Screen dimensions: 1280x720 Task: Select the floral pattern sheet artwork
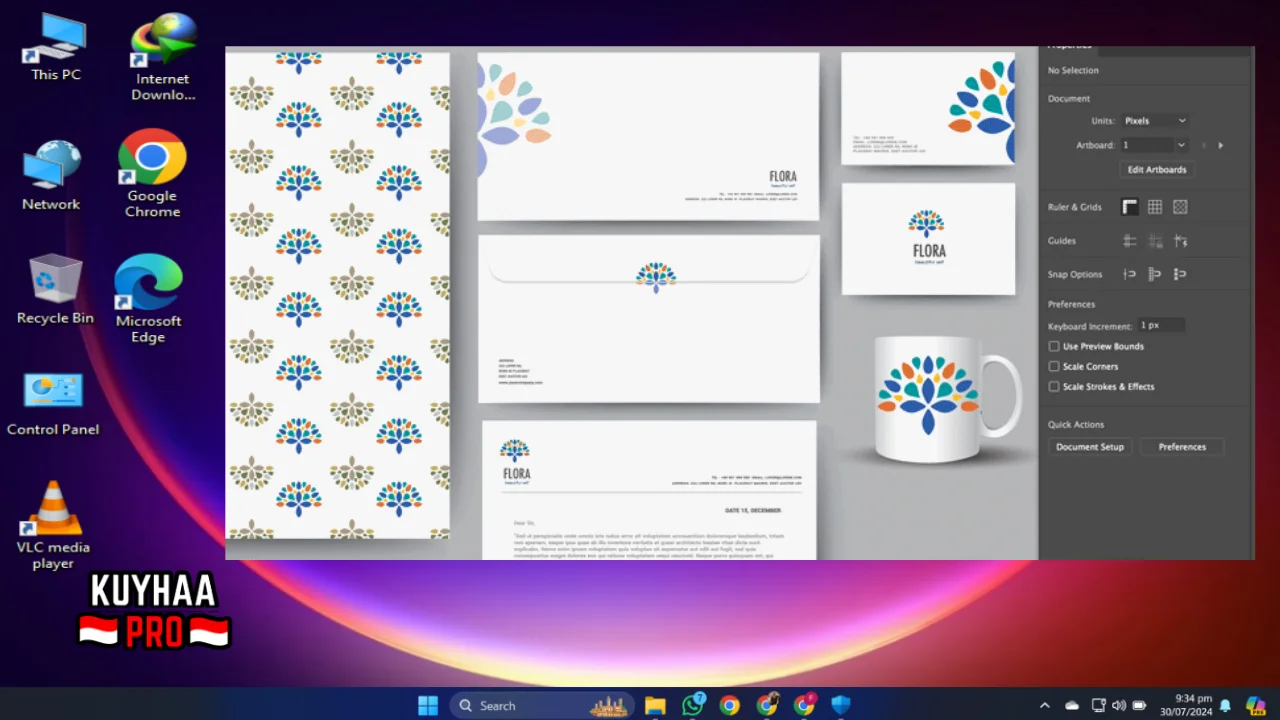click(337, 295)
